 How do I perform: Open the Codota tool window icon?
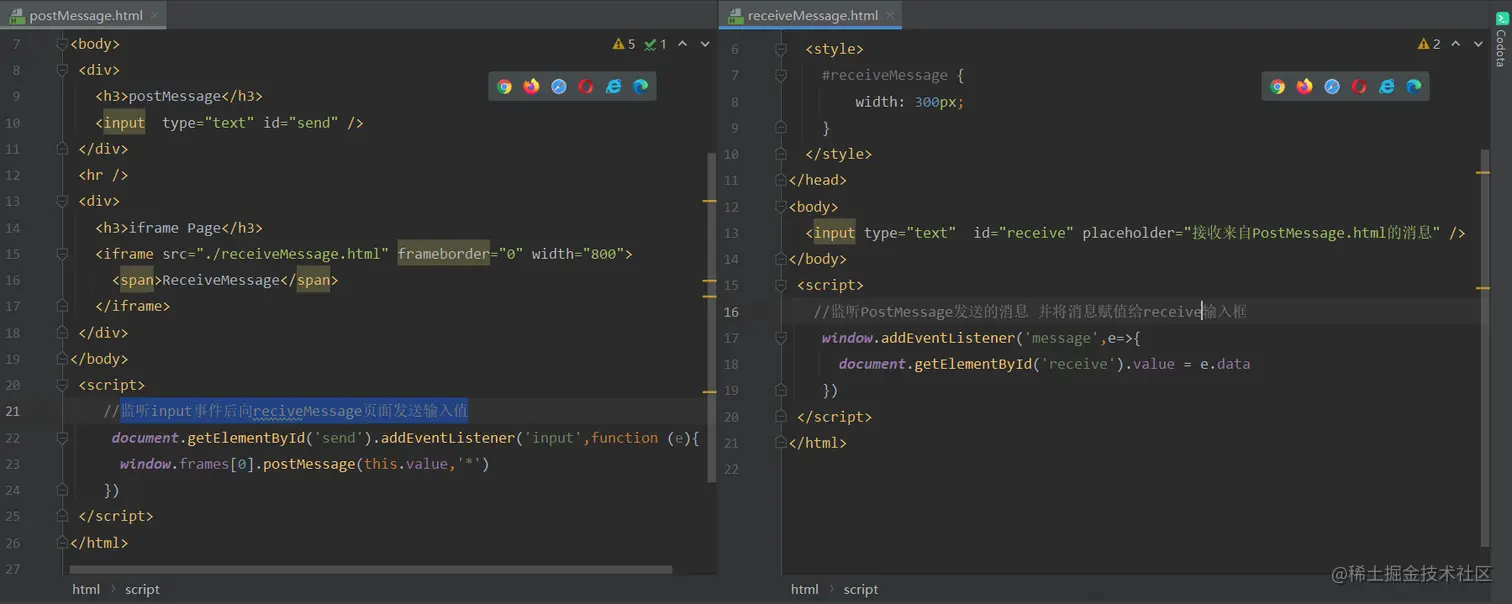coord(1500,19)
